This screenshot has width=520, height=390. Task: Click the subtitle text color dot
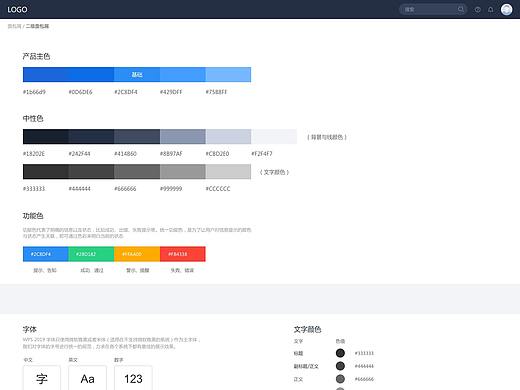click(340, 366)
